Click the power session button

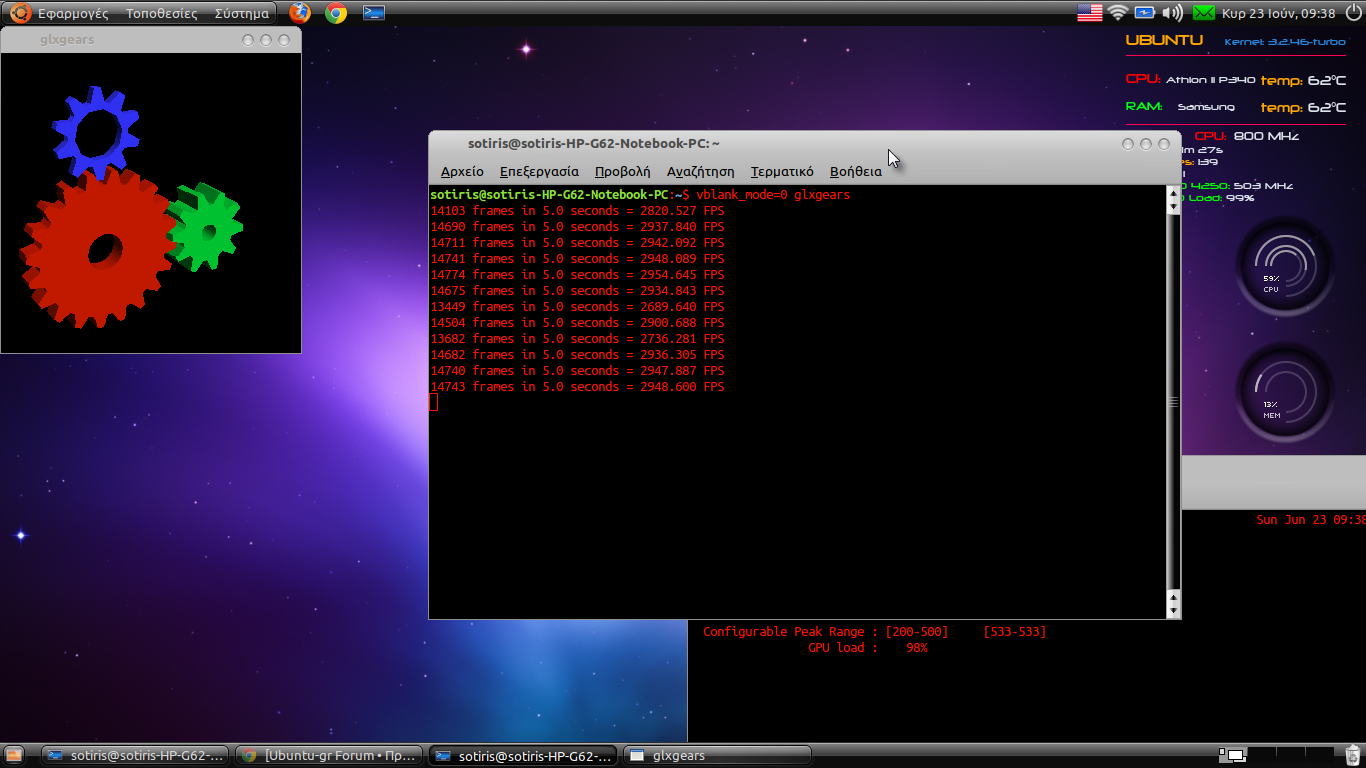[x=1353, y=13]
